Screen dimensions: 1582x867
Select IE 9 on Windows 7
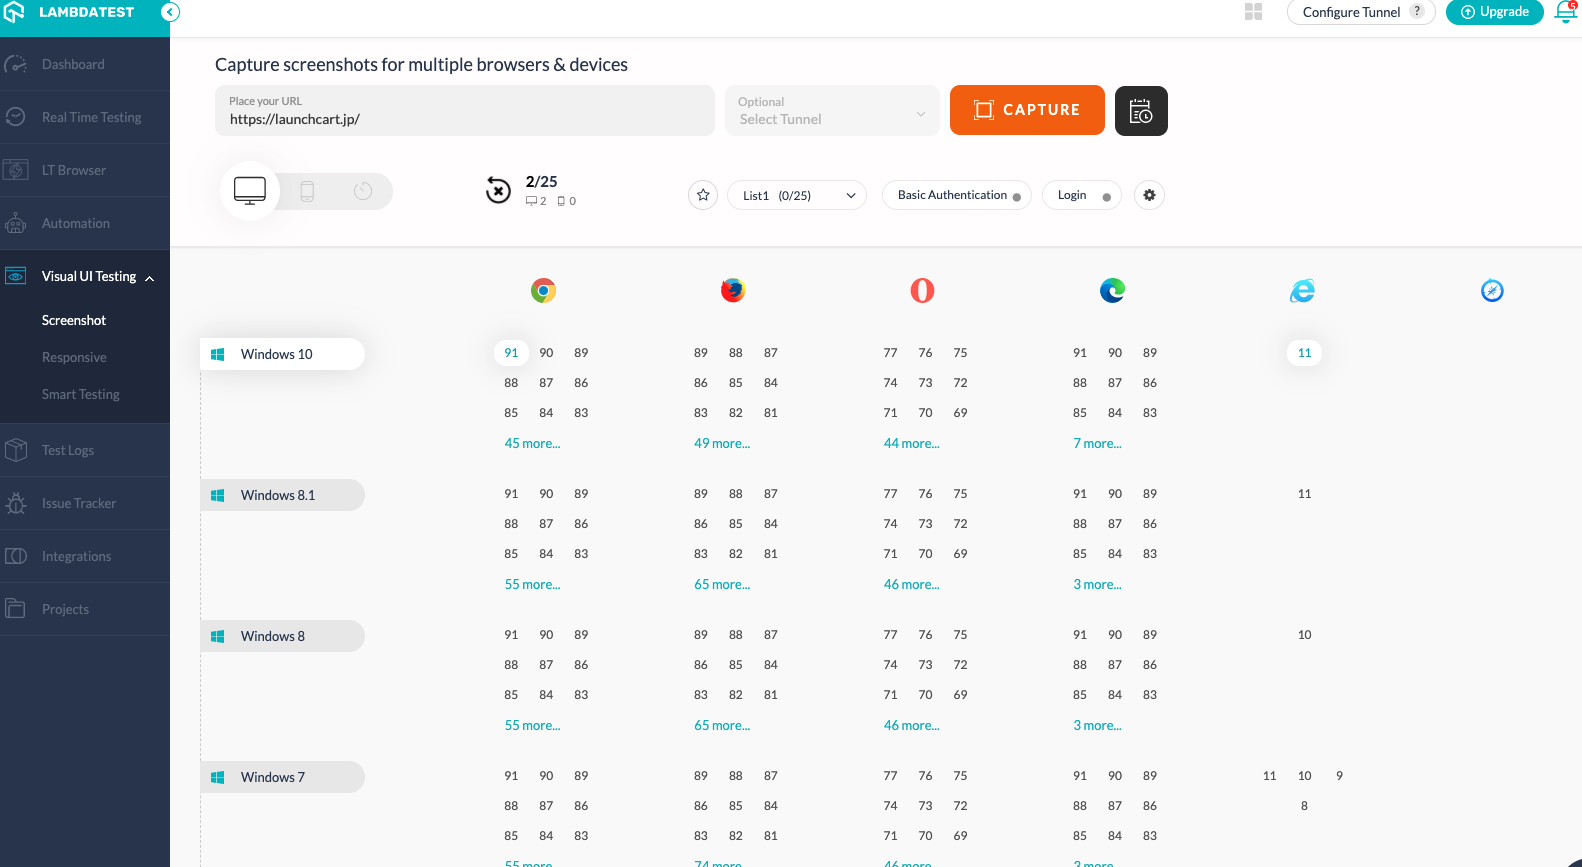coord(1339,776)
